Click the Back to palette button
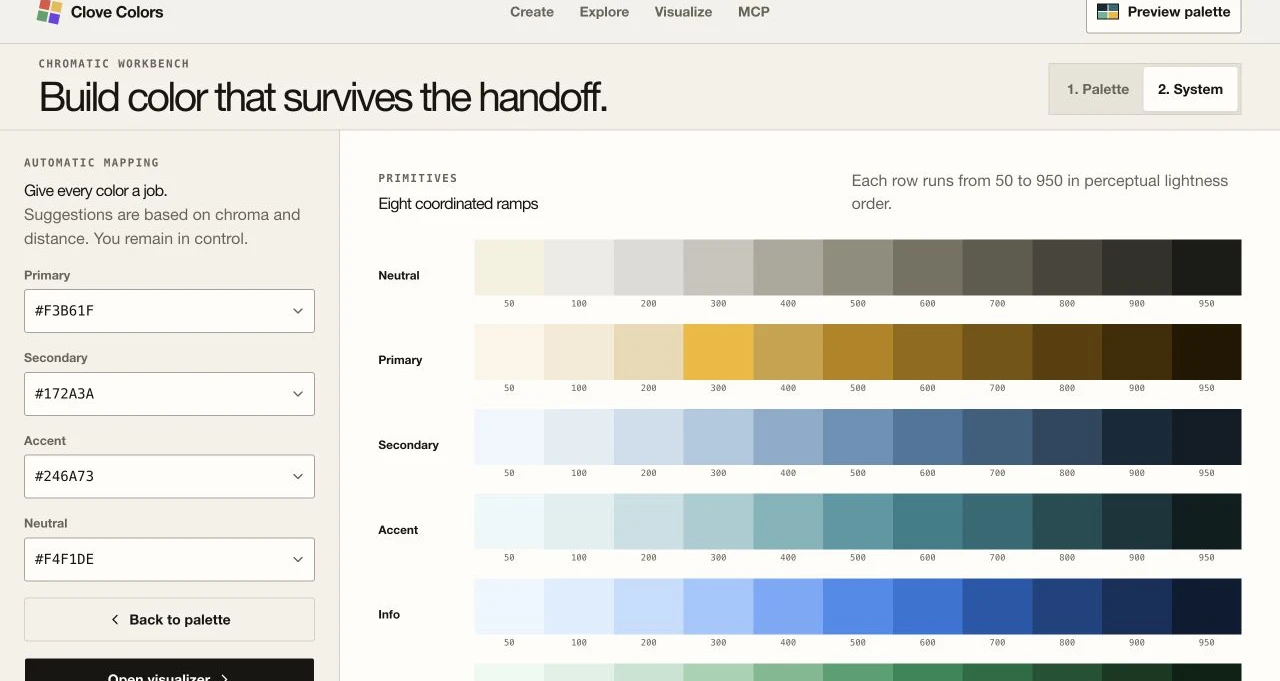This screenshot has height=681, width=1280. 169,620
